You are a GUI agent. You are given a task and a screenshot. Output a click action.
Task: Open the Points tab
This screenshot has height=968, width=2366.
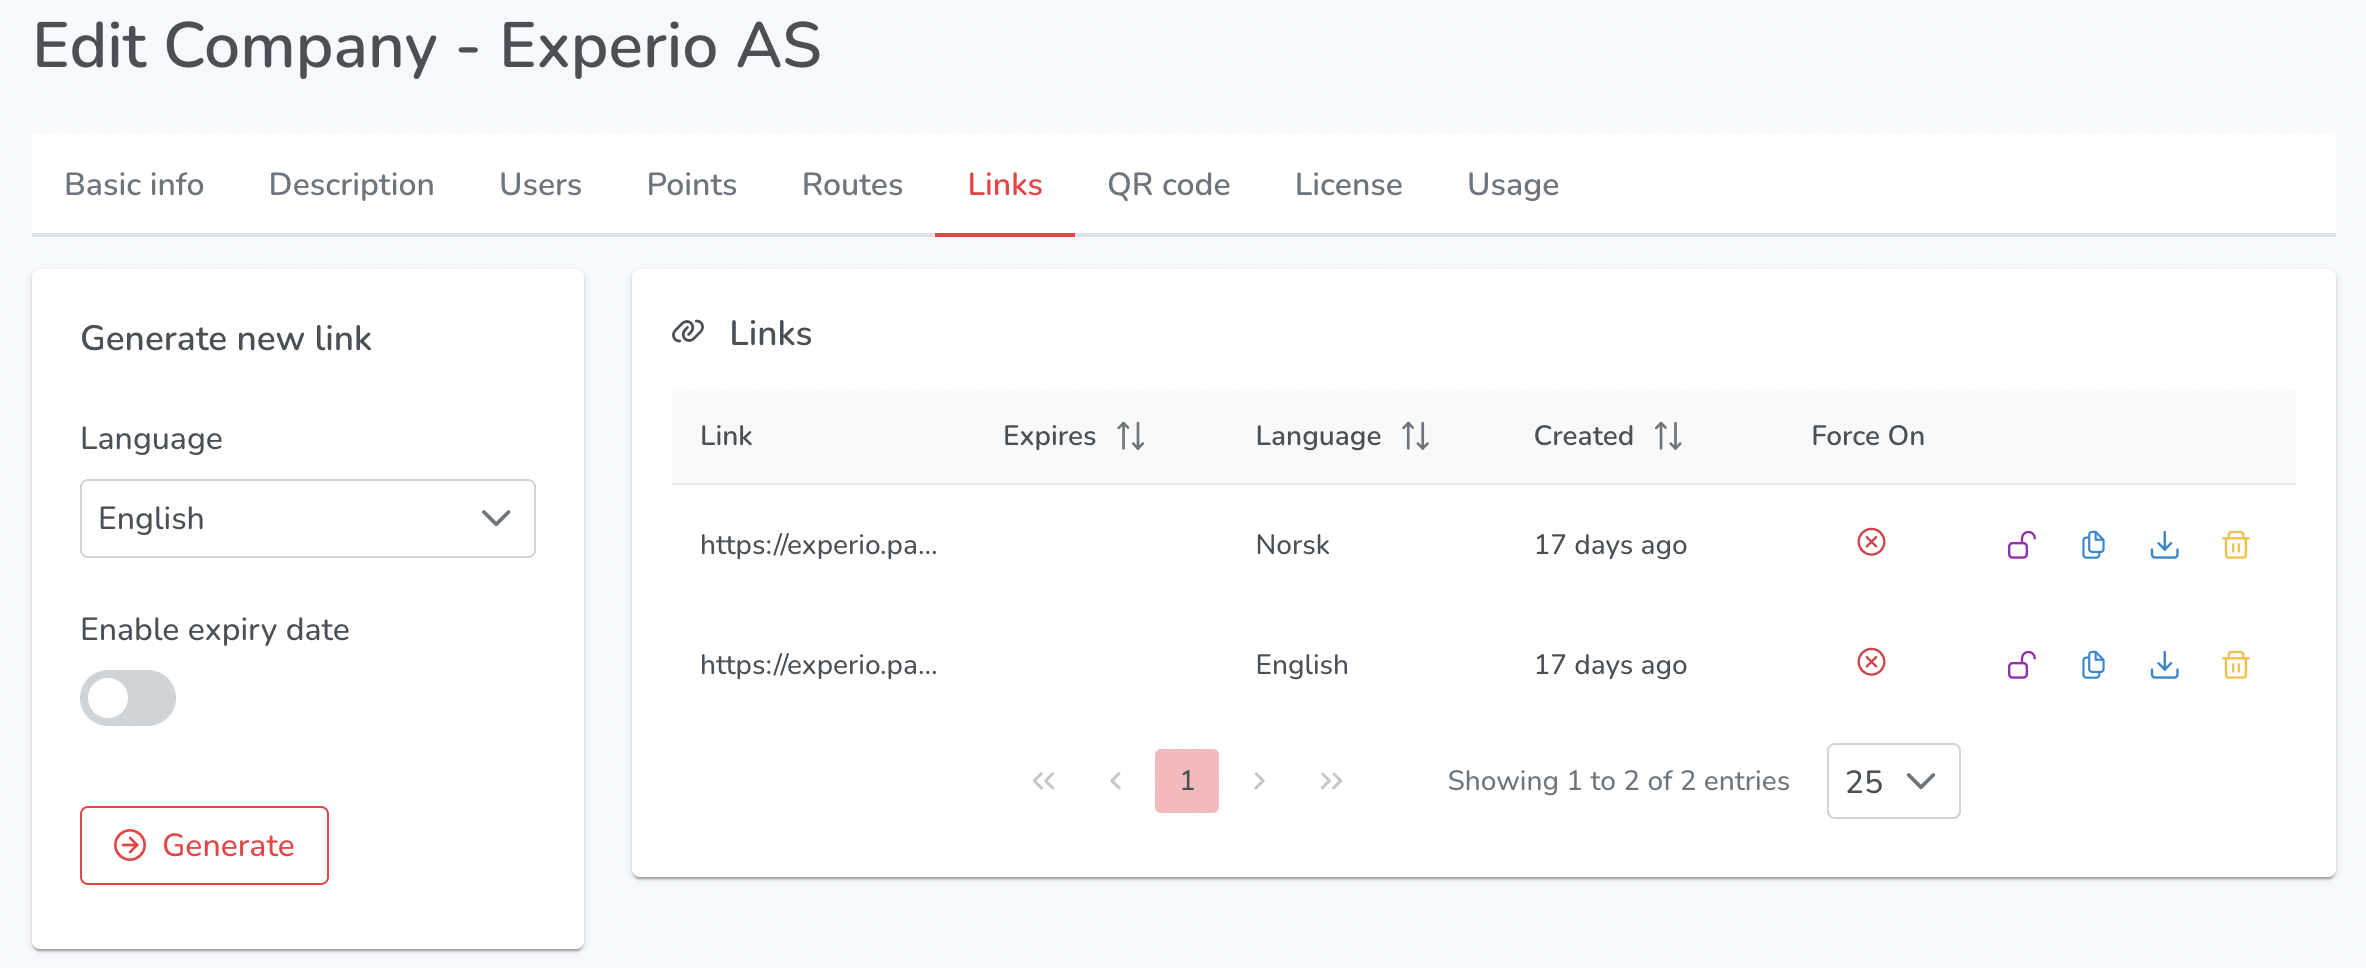[691, 185]
